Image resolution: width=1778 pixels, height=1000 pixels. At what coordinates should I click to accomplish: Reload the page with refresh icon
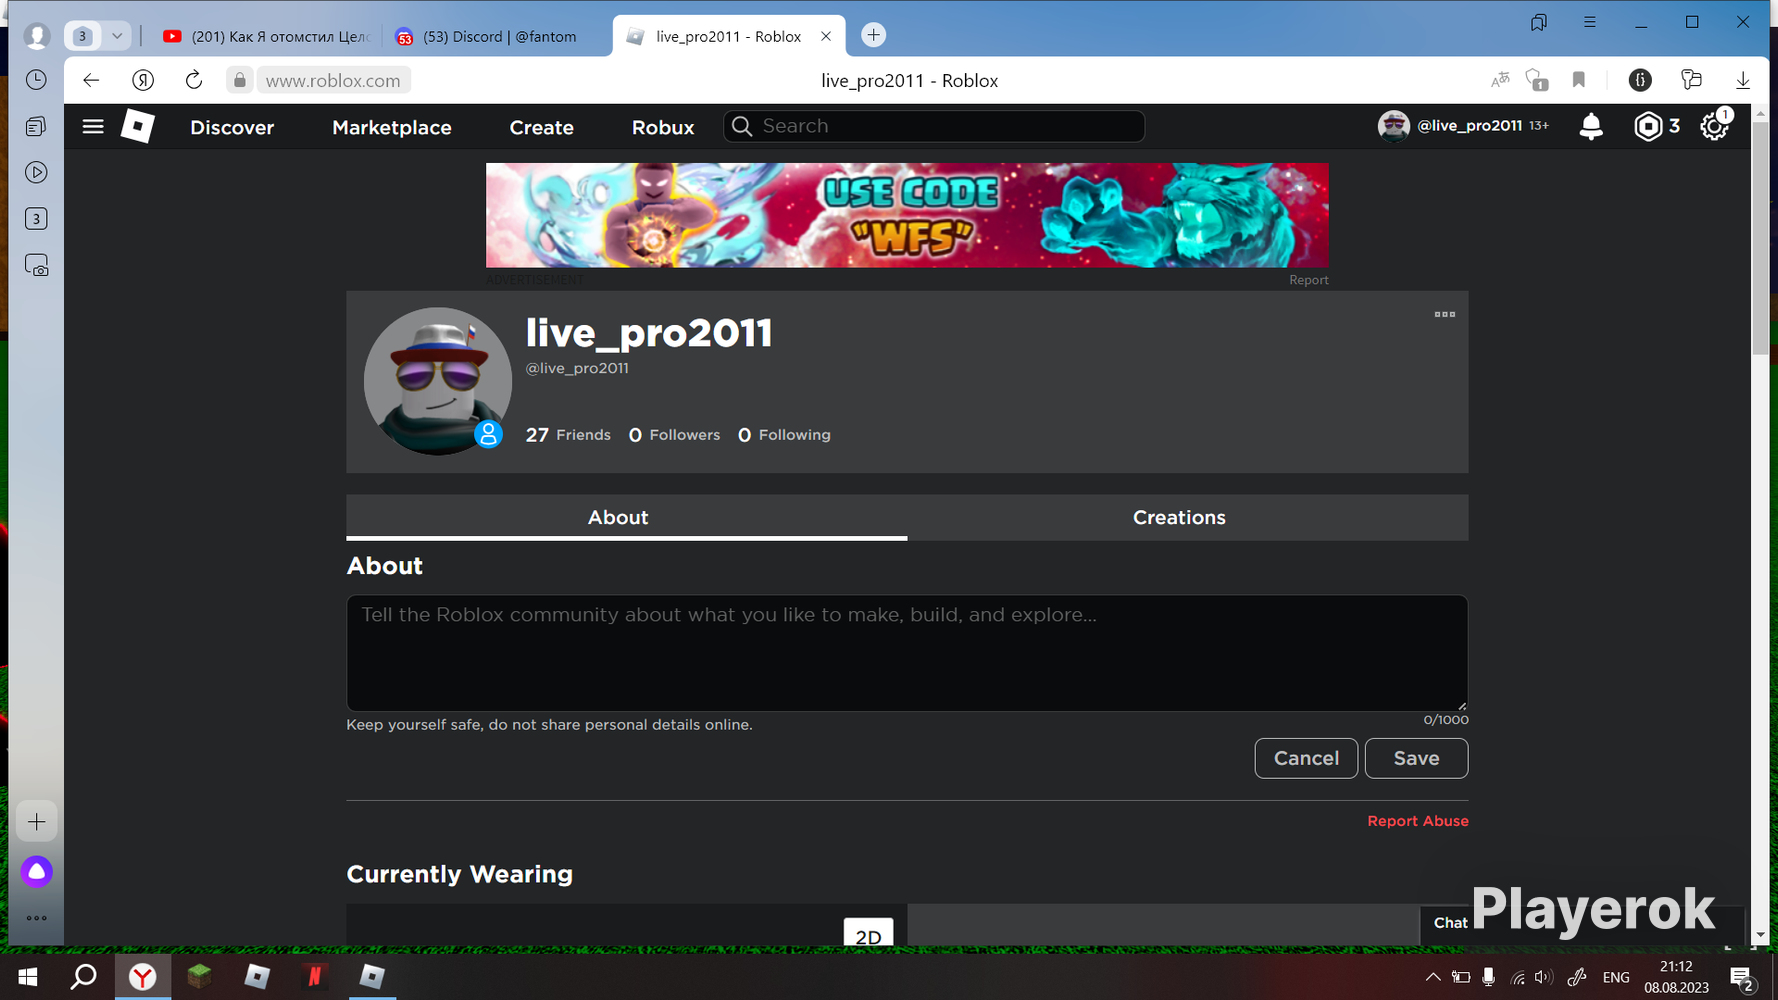(x=194, y=80)
